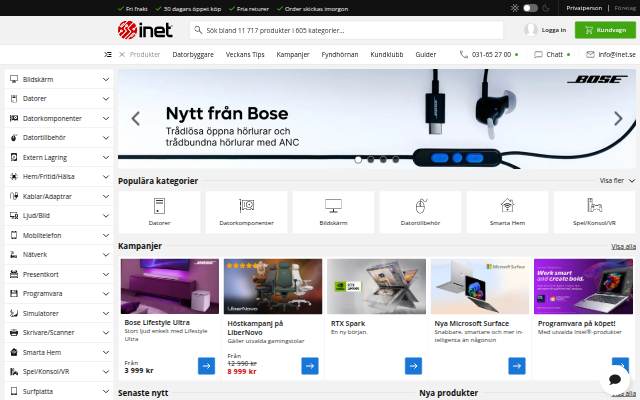This screenshot has height=400, width=640.
Task: Click the Bildskärm category tile icon
Action: [x=333, y=206]
